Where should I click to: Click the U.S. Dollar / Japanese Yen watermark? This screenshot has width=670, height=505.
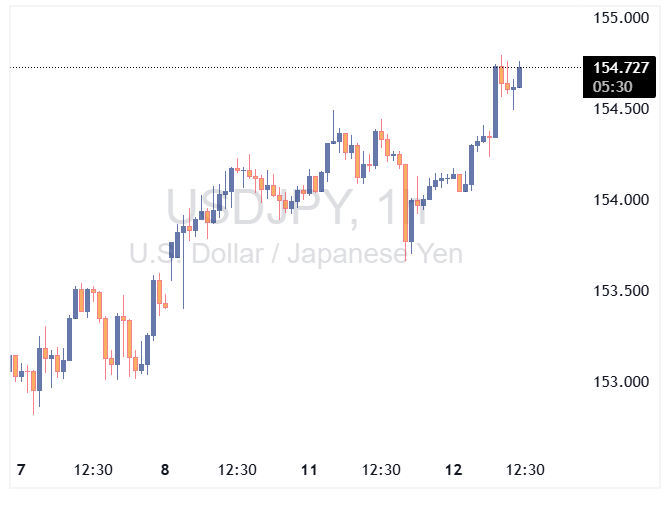point(296,254)
